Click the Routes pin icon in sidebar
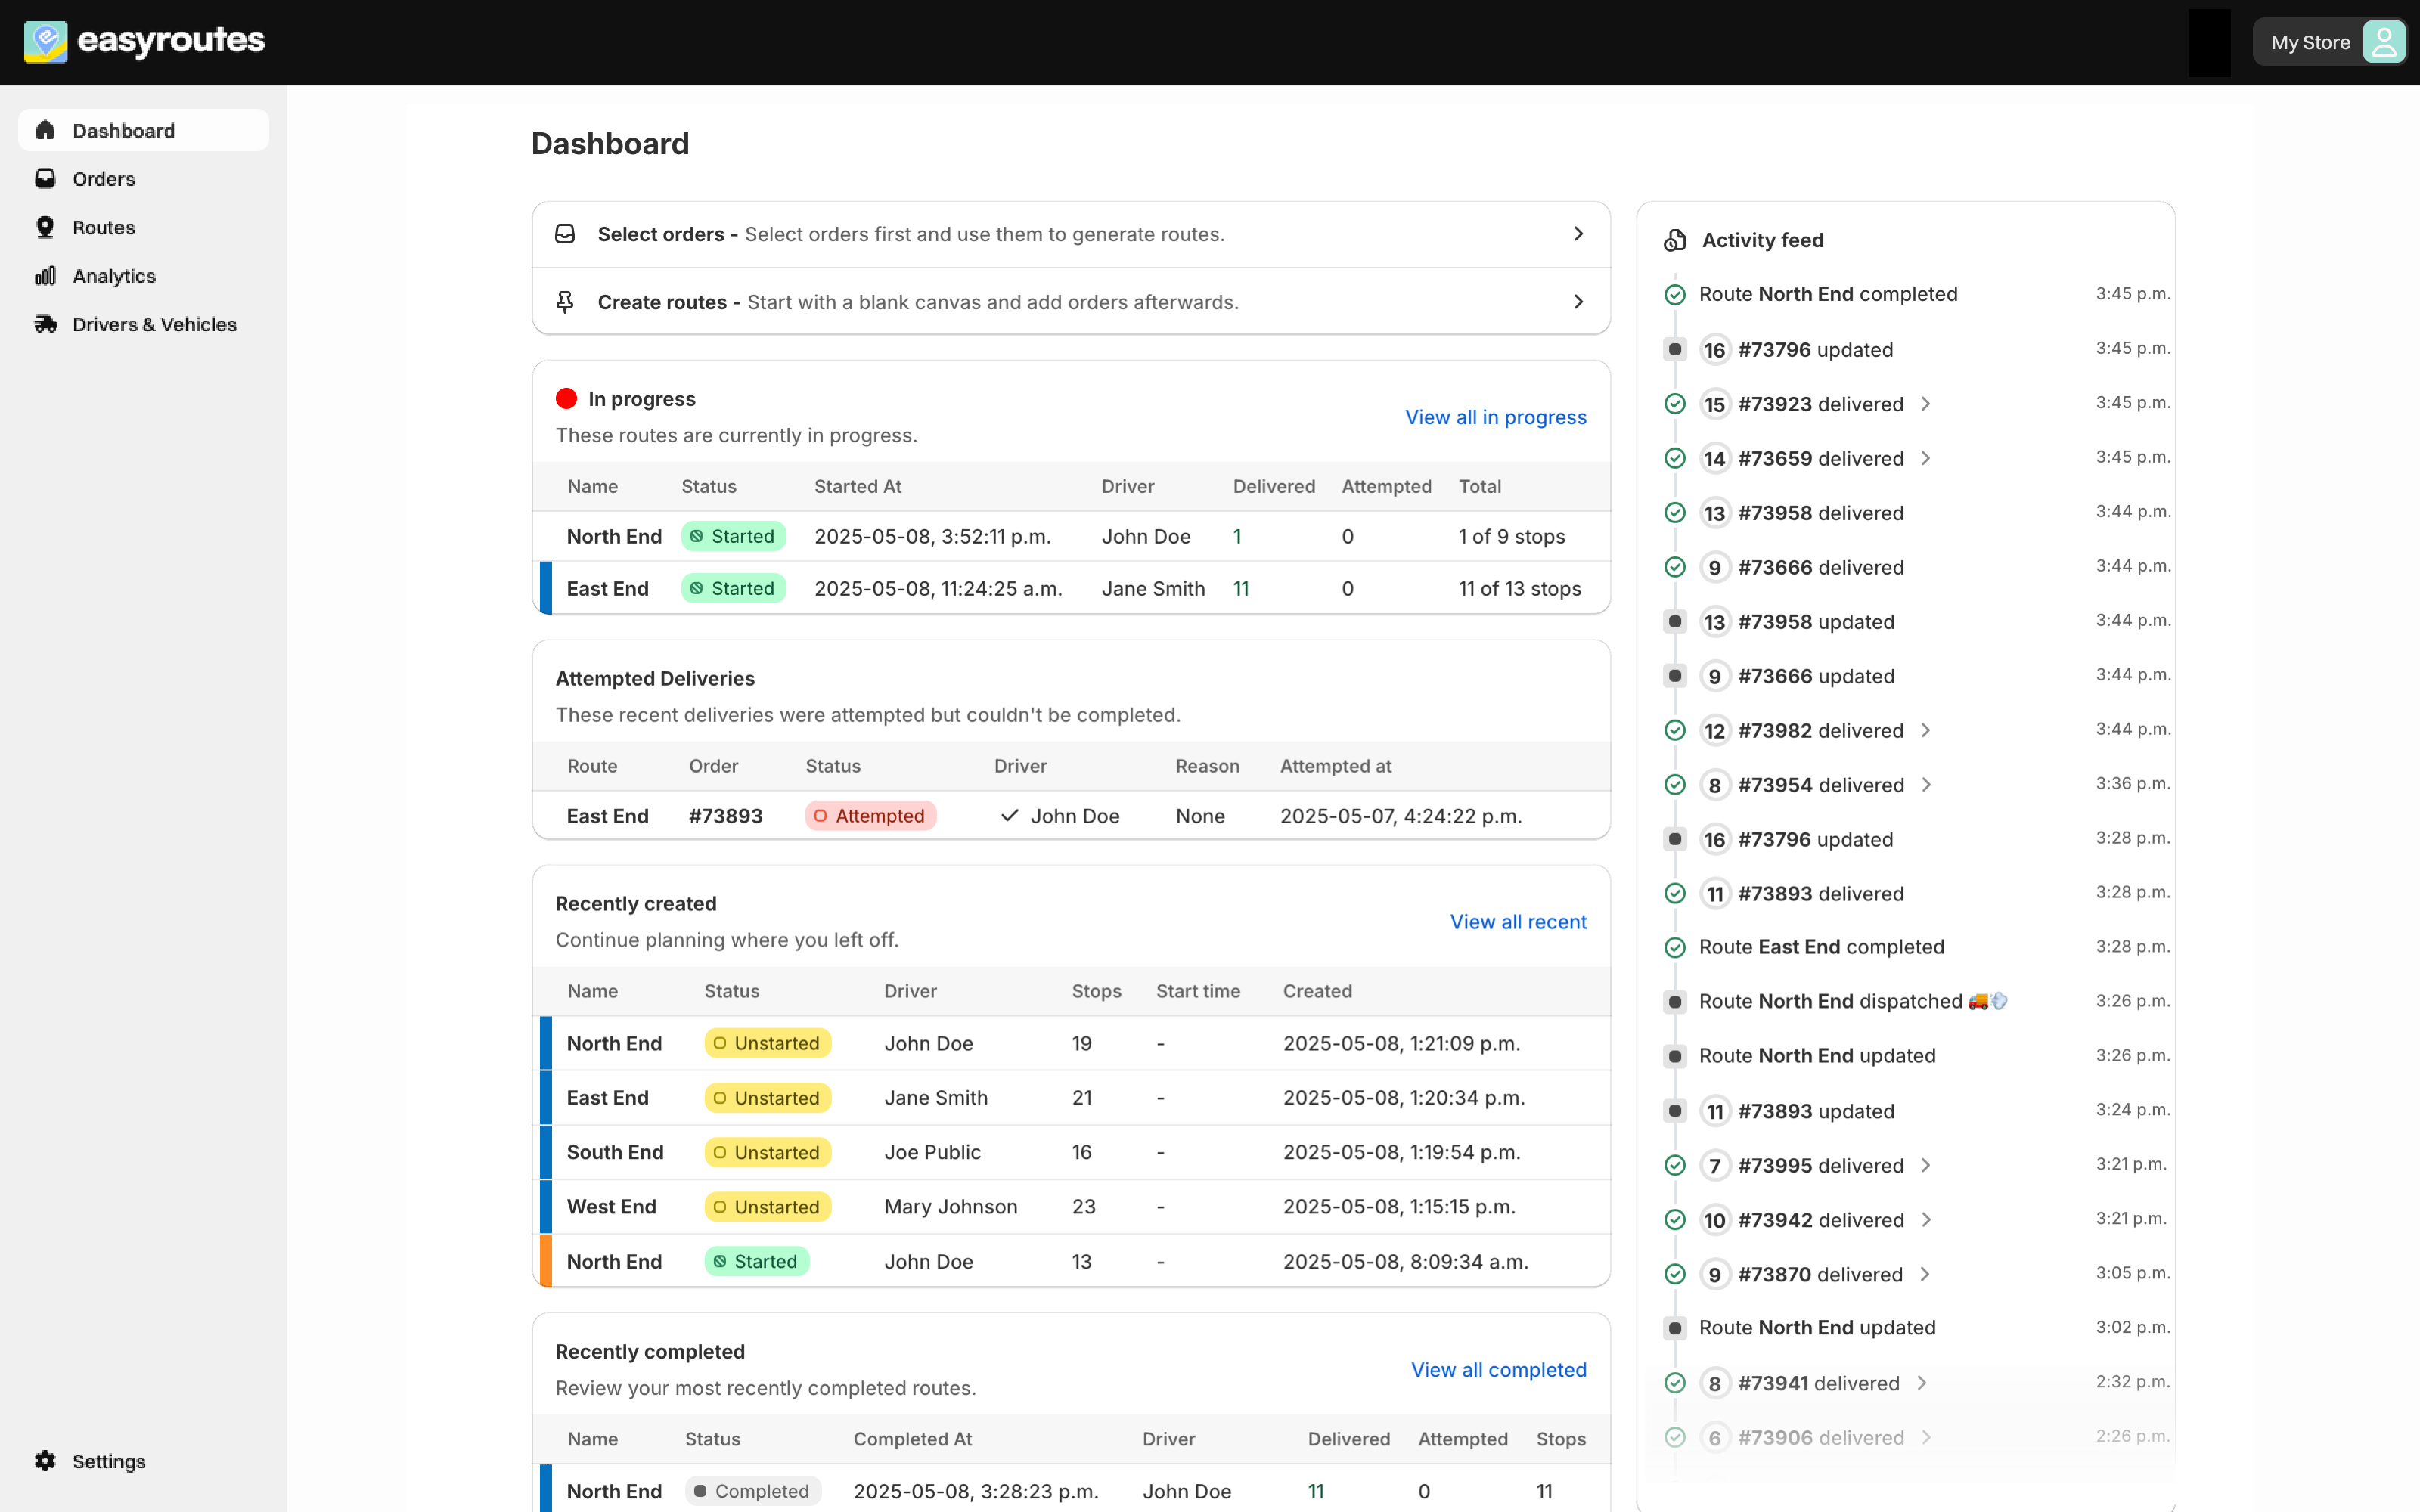This screenshot has width=2420, height=1512. pos(45,228)
